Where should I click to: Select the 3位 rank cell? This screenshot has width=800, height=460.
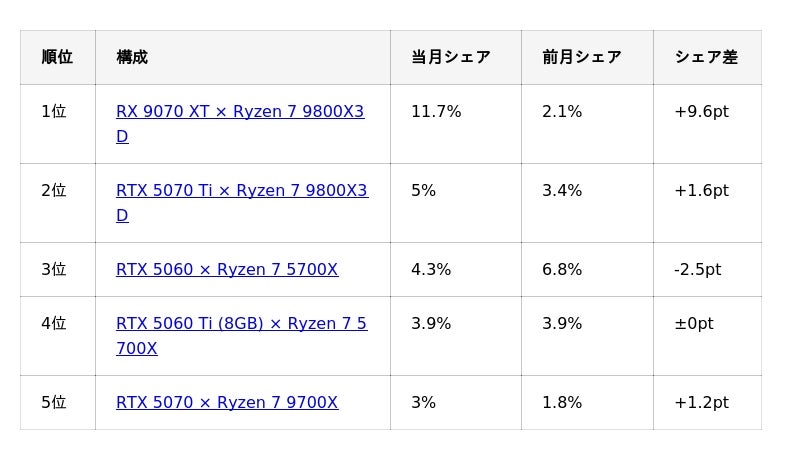[54, 270]
